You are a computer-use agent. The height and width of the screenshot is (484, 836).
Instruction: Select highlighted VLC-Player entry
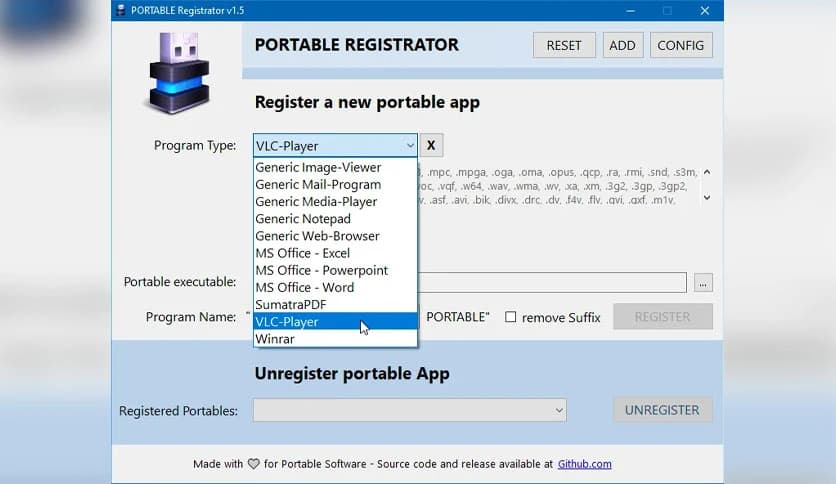[335, 321]
